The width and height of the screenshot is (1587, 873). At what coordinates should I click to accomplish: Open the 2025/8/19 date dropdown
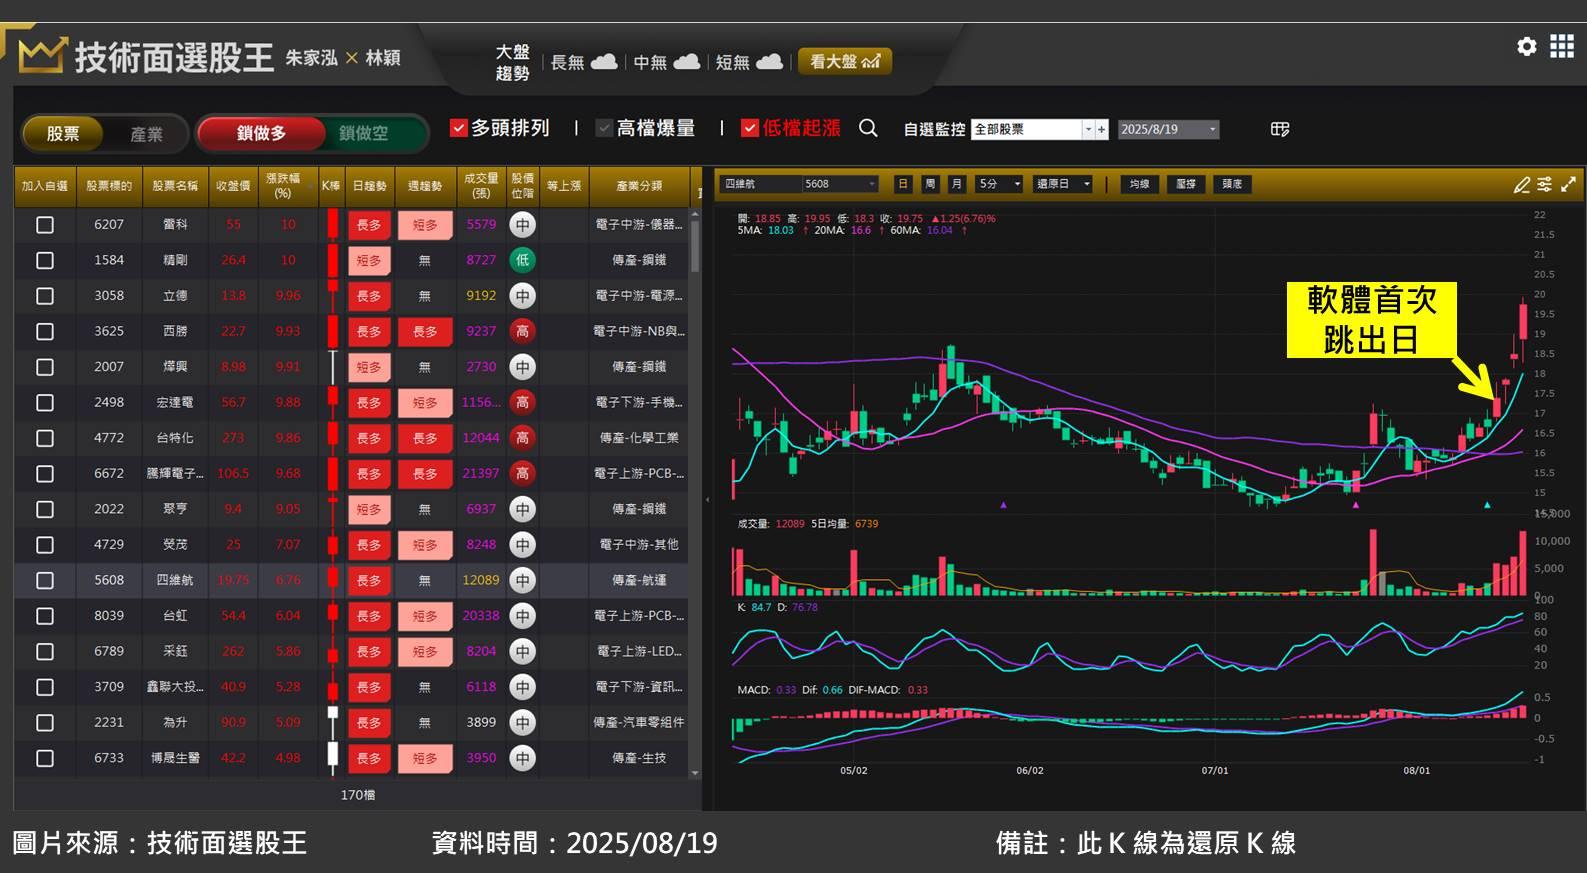(1212, 129)
